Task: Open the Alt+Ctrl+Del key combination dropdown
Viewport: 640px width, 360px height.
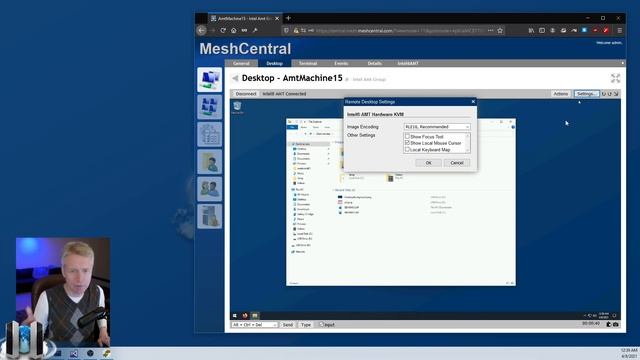Action: 254,324
